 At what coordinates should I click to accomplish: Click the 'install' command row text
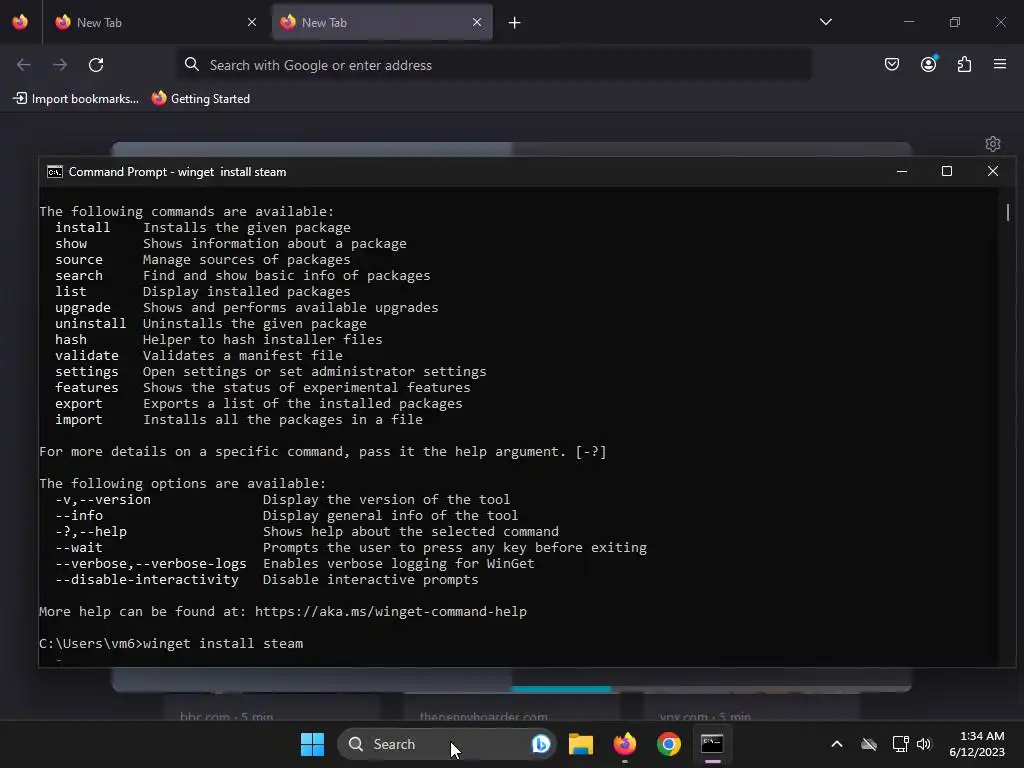(x=203, y=227)
